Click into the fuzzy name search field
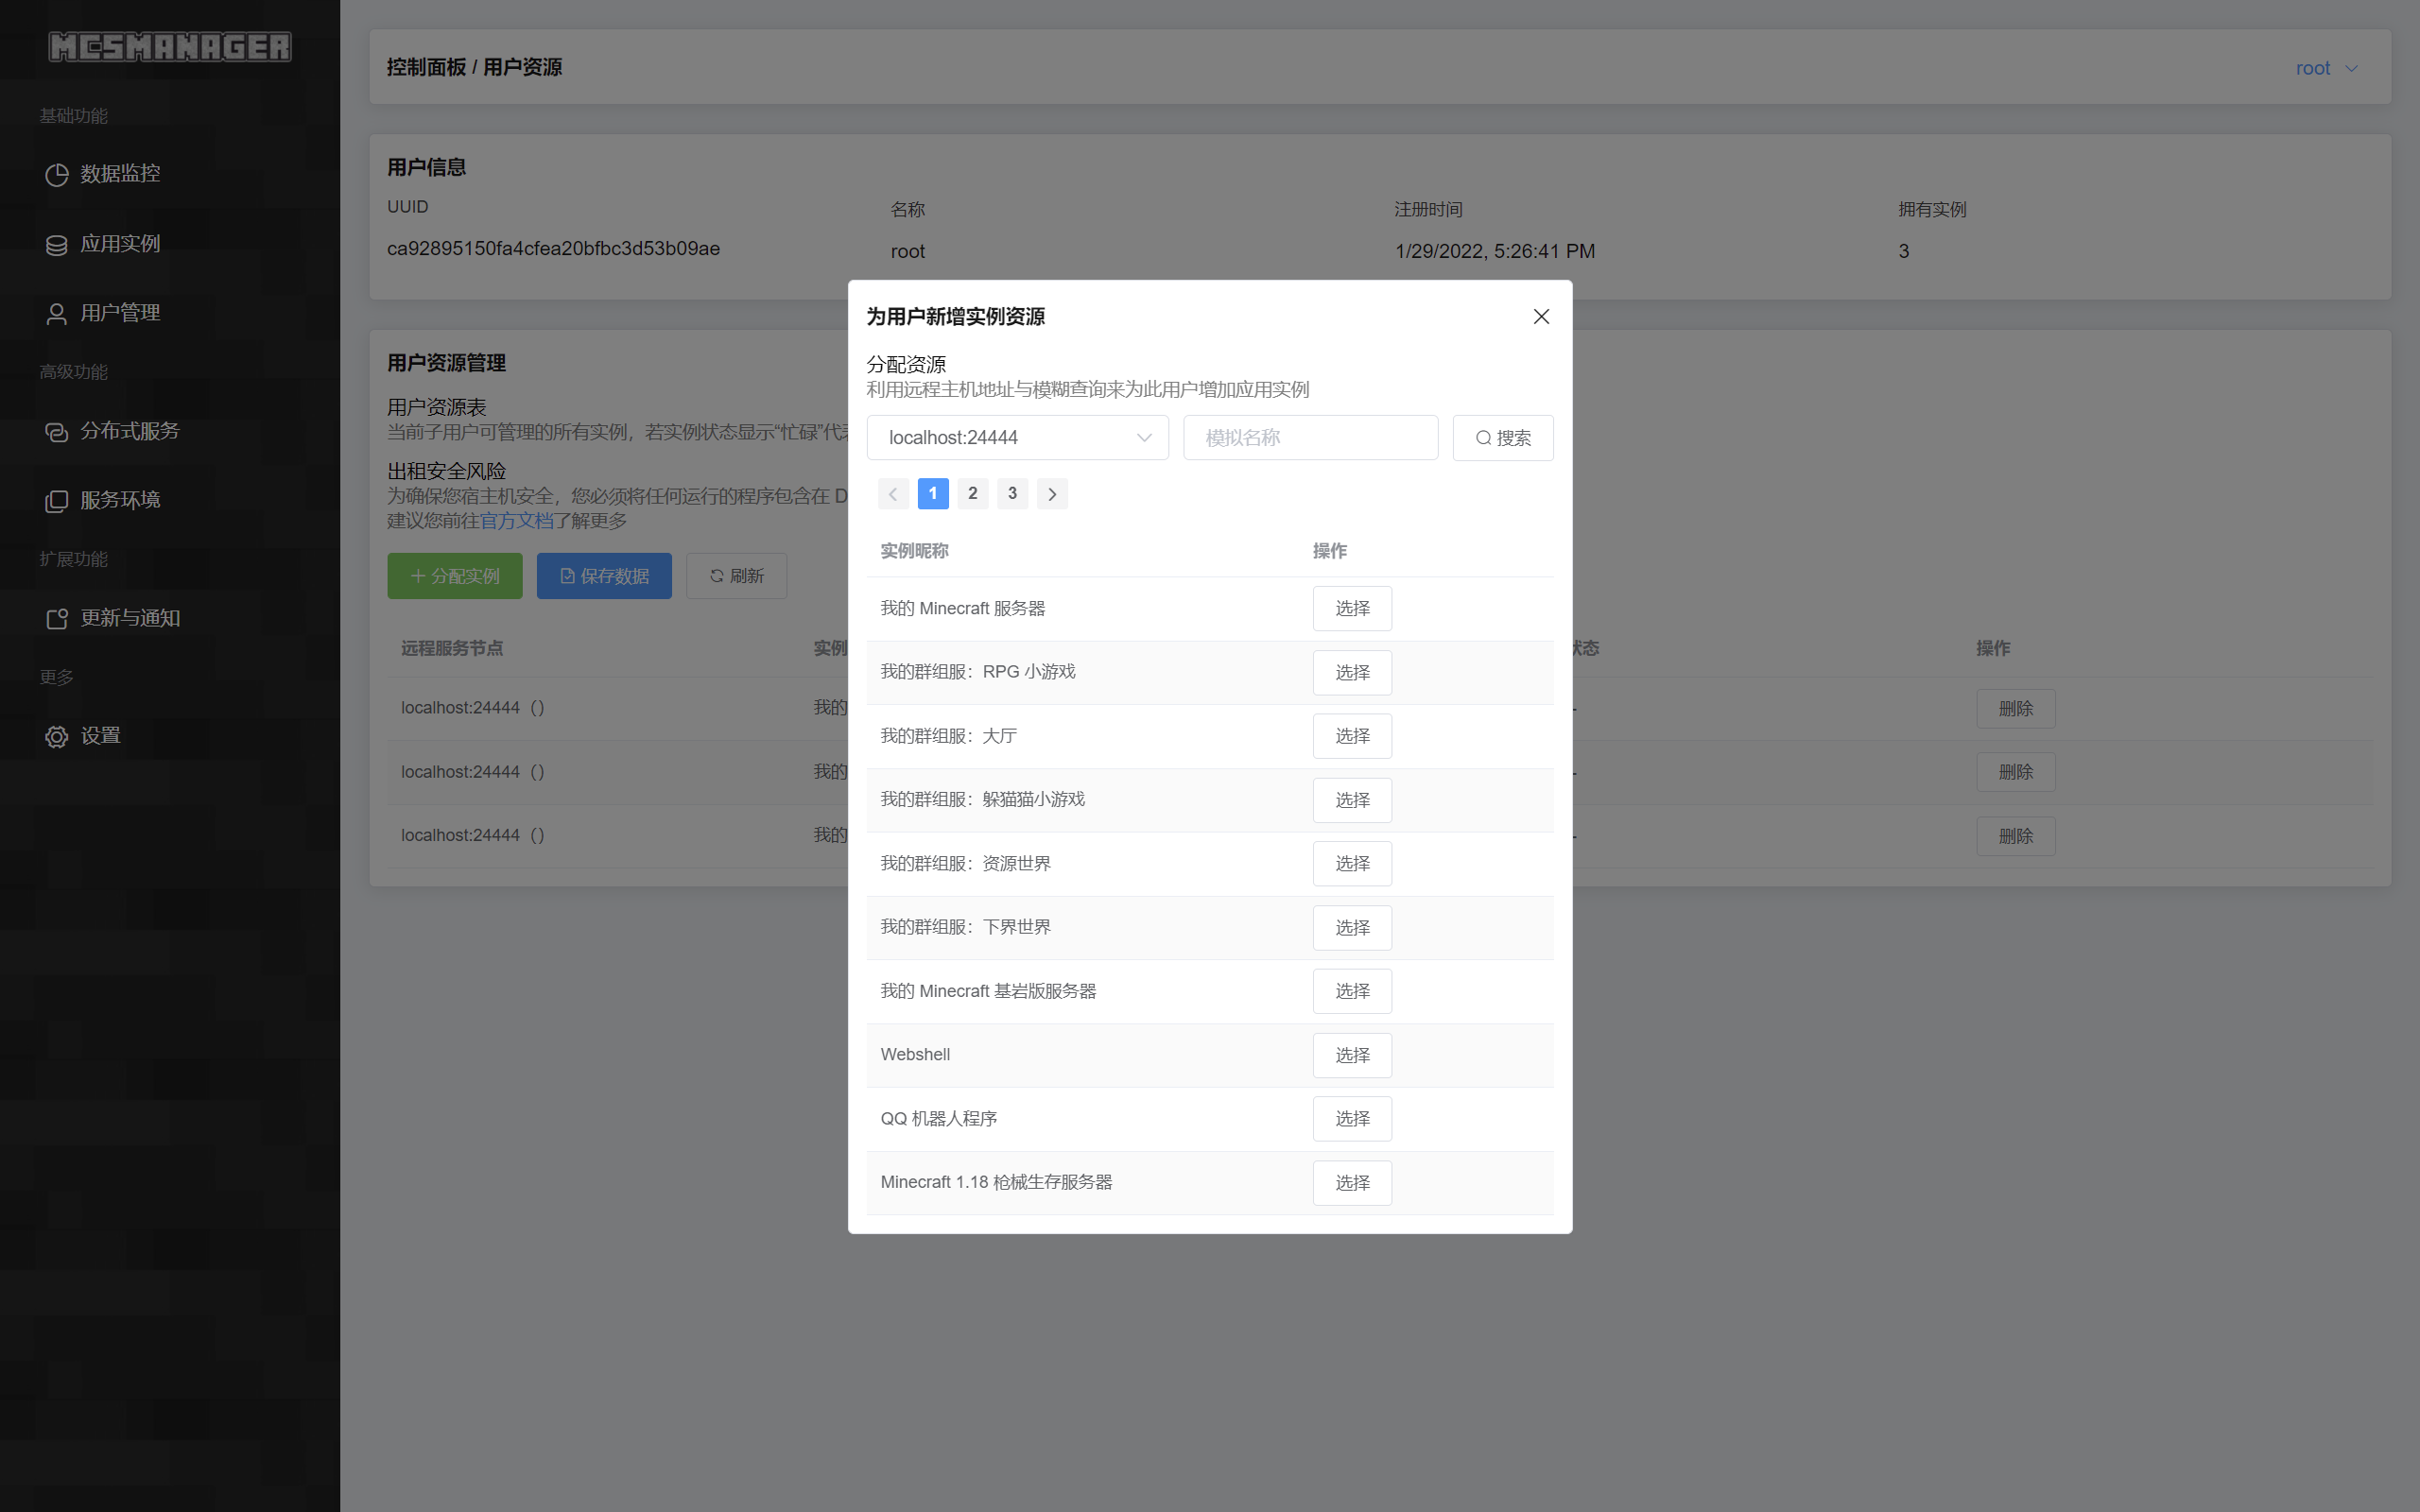The width and height of the screenshot is (2420, 1512). coord(1310,438)
